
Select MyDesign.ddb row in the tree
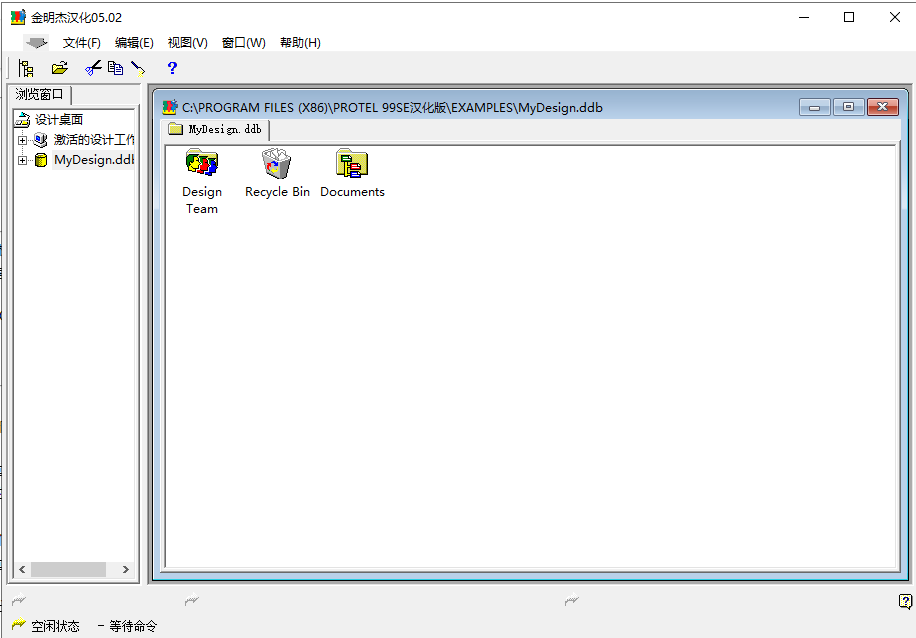[93, 160]
